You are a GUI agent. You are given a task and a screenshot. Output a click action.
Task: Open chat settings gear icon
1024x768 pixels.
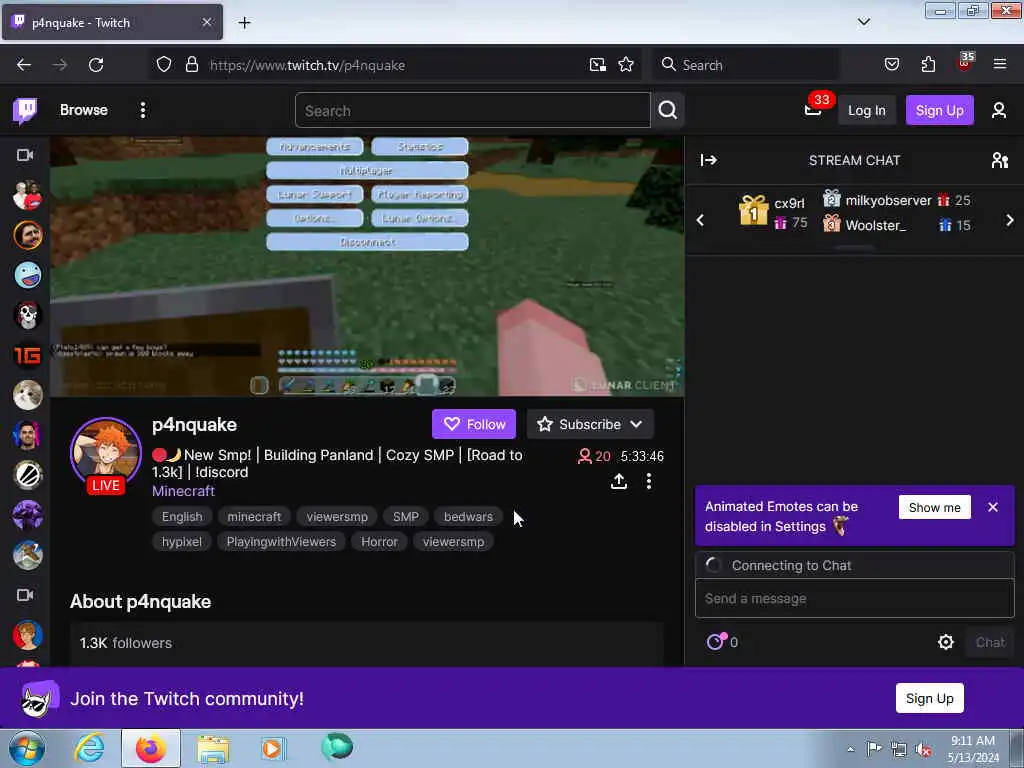point(945,642)
